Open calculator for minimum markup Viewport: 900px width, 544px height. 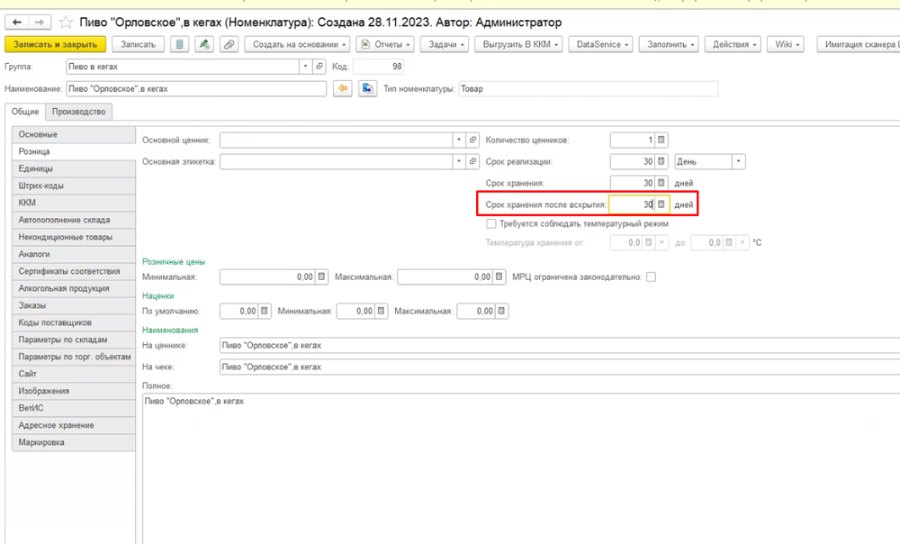tap(381, 311)
